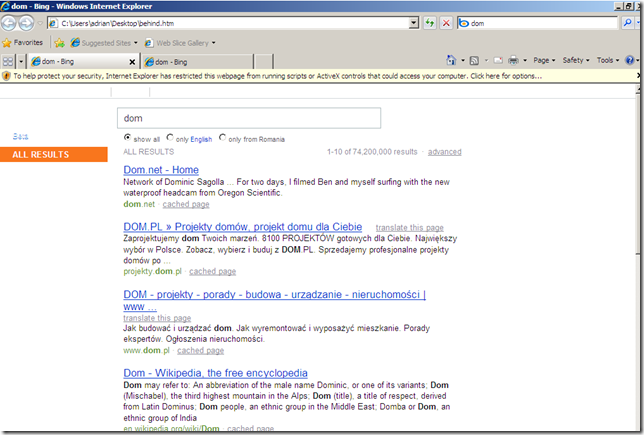Click the vertical page scrollbar
This screenshot has height=435, width=644.
point(640,259)
